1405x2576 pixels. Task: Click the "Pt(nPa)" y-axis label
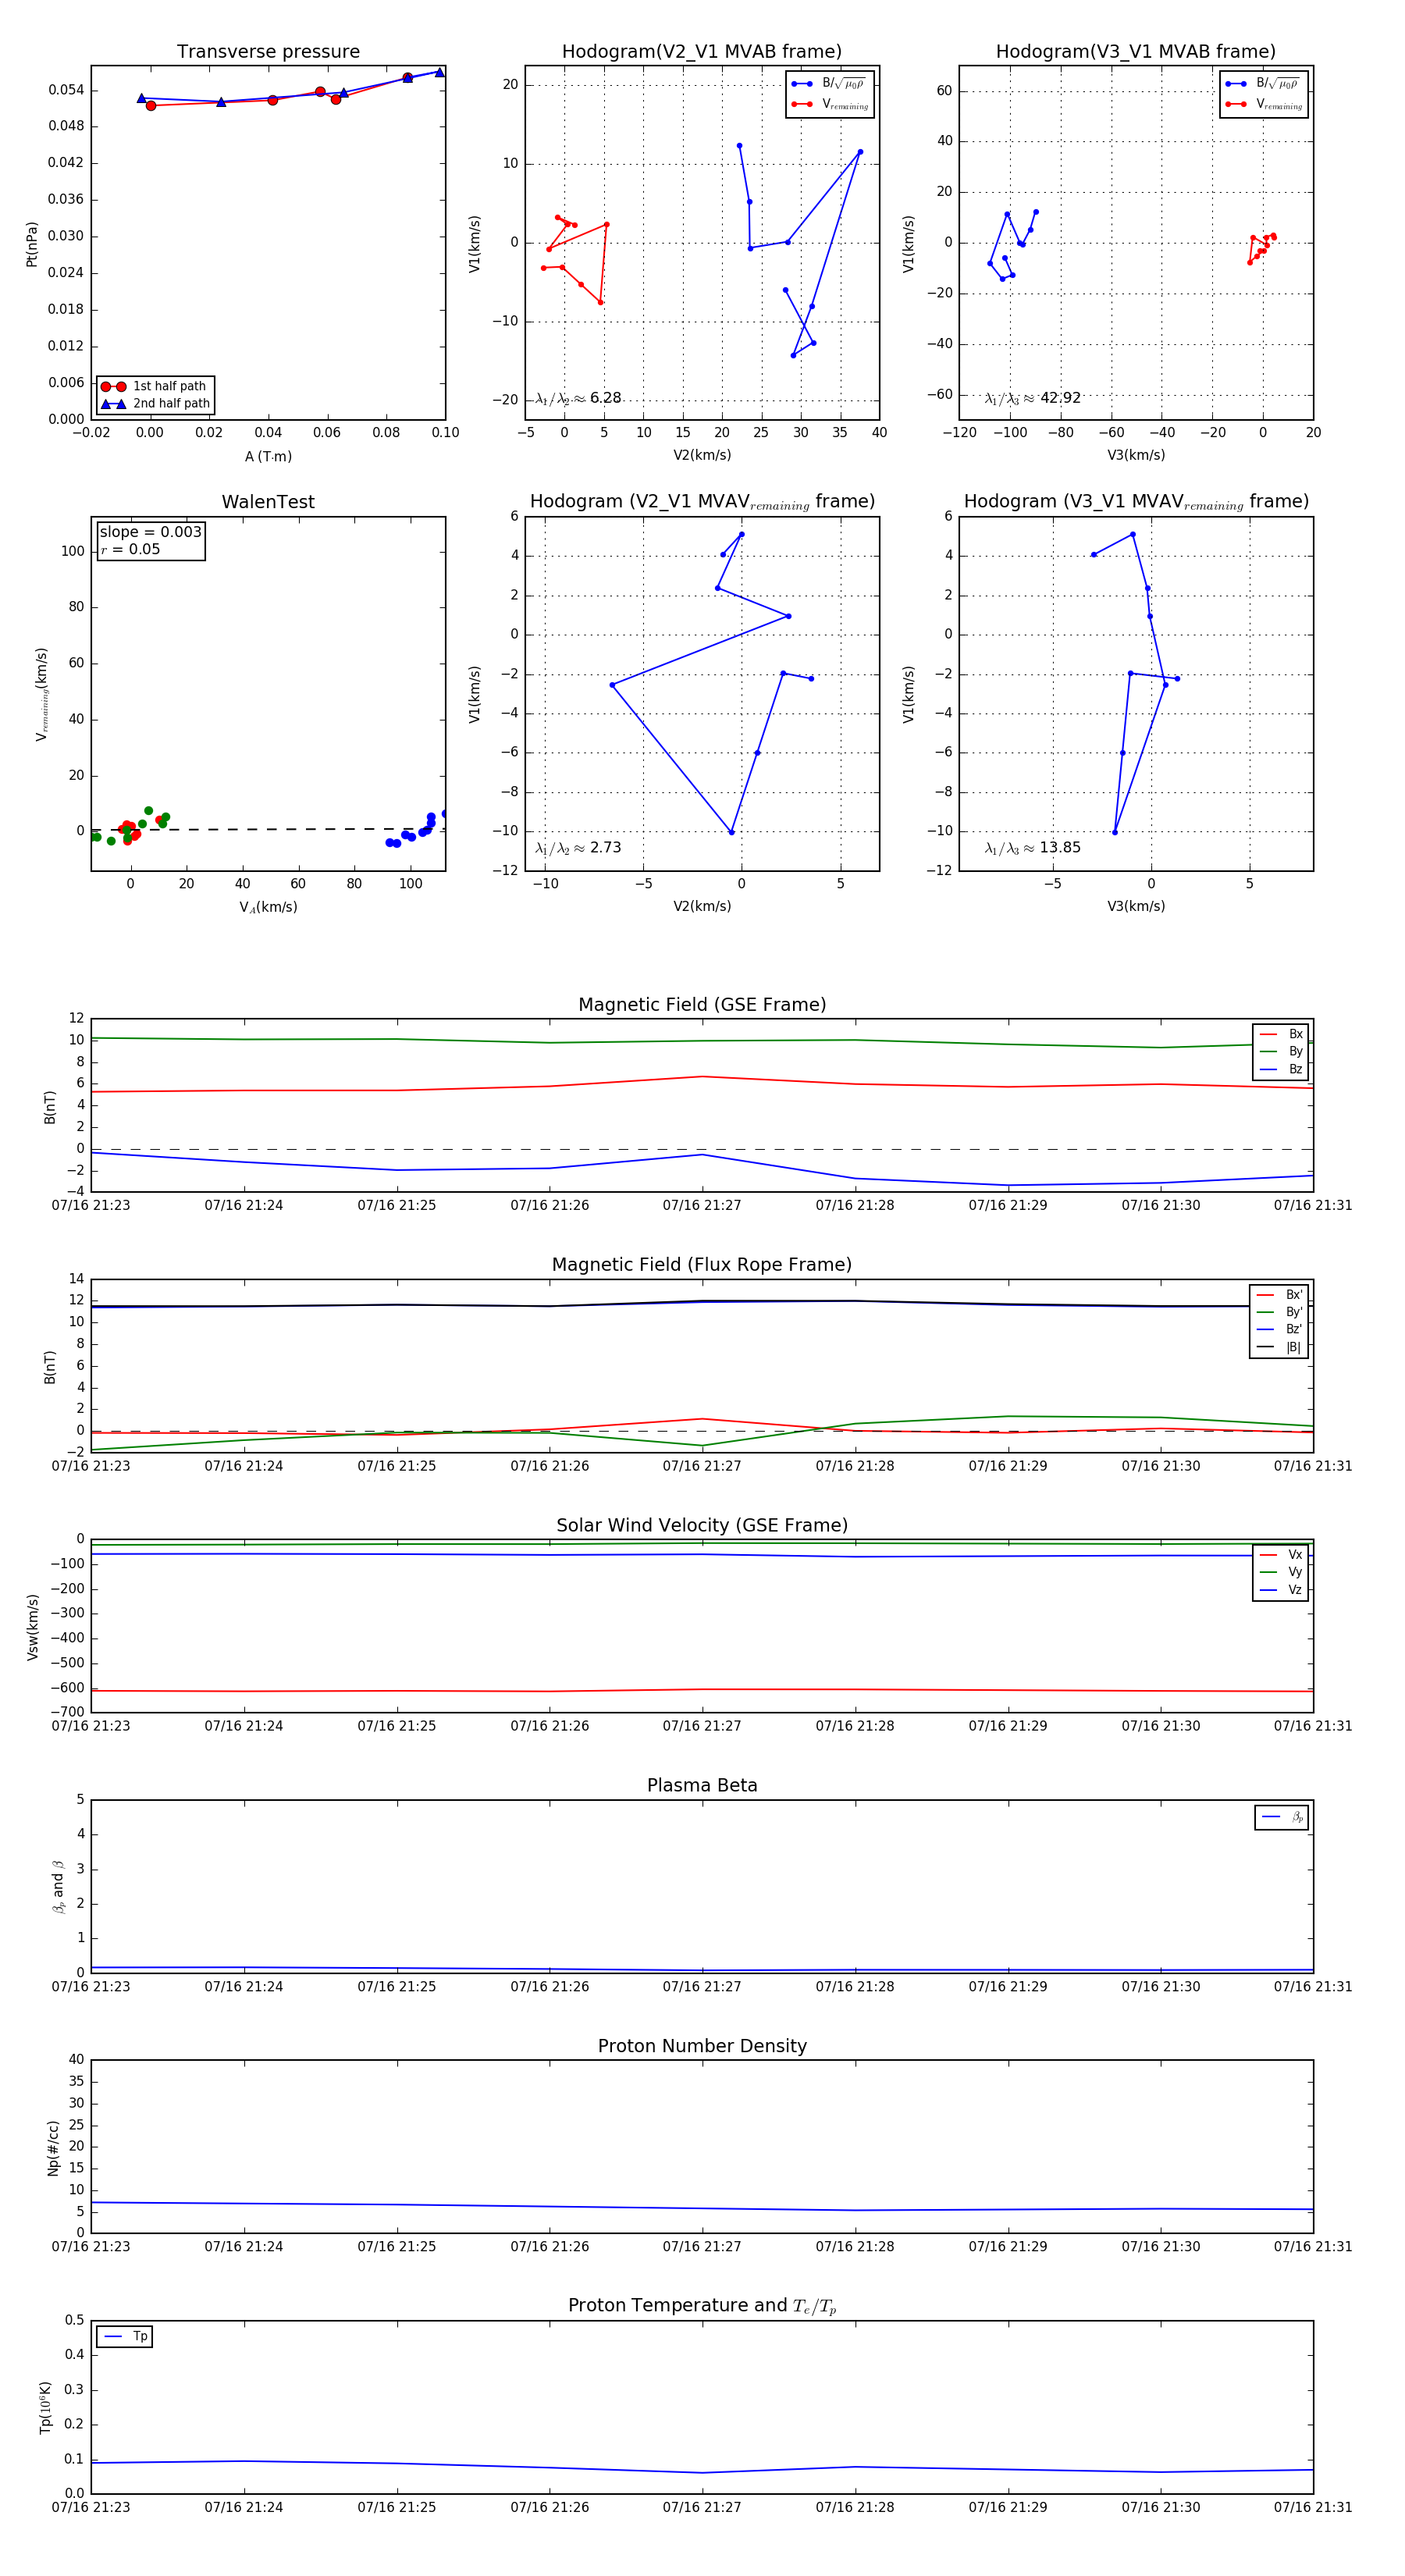click(x=31, y=243)
